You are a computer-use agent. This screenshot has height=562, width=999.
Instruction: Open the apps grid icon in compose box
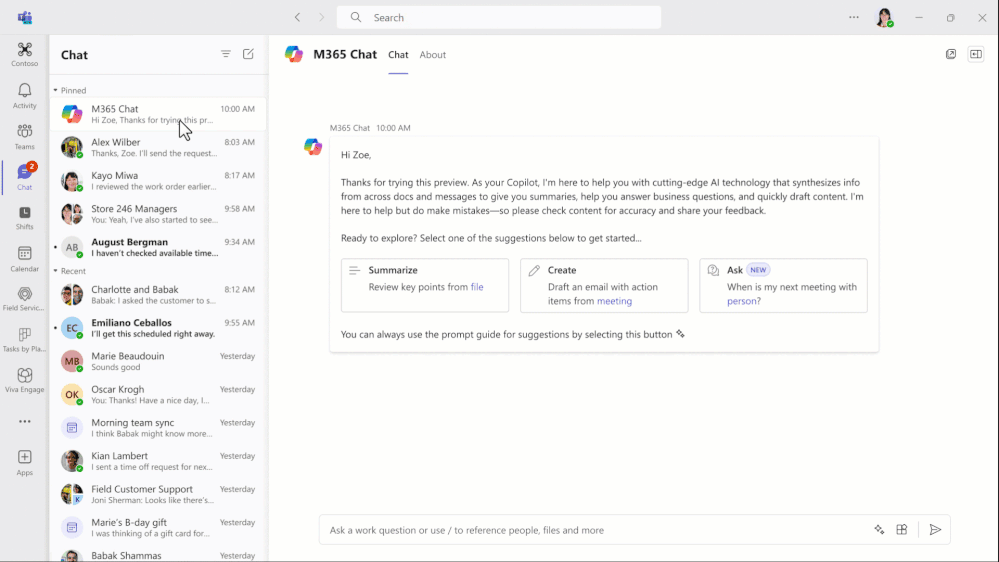coord(902,530)
